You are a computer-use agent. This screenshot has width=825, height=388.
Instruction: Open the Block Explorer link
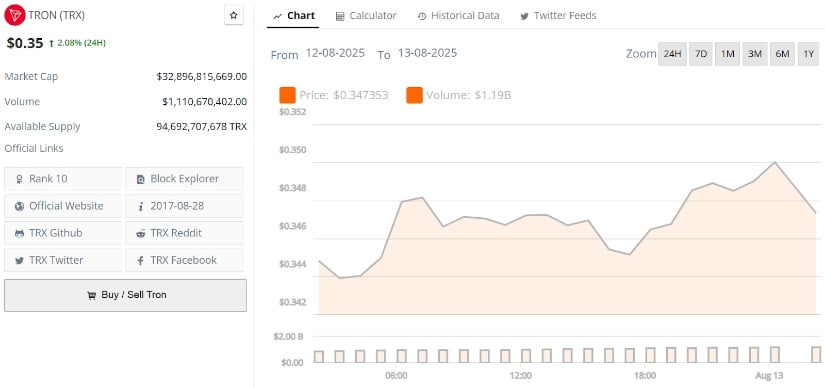click(x=185, y=178)
